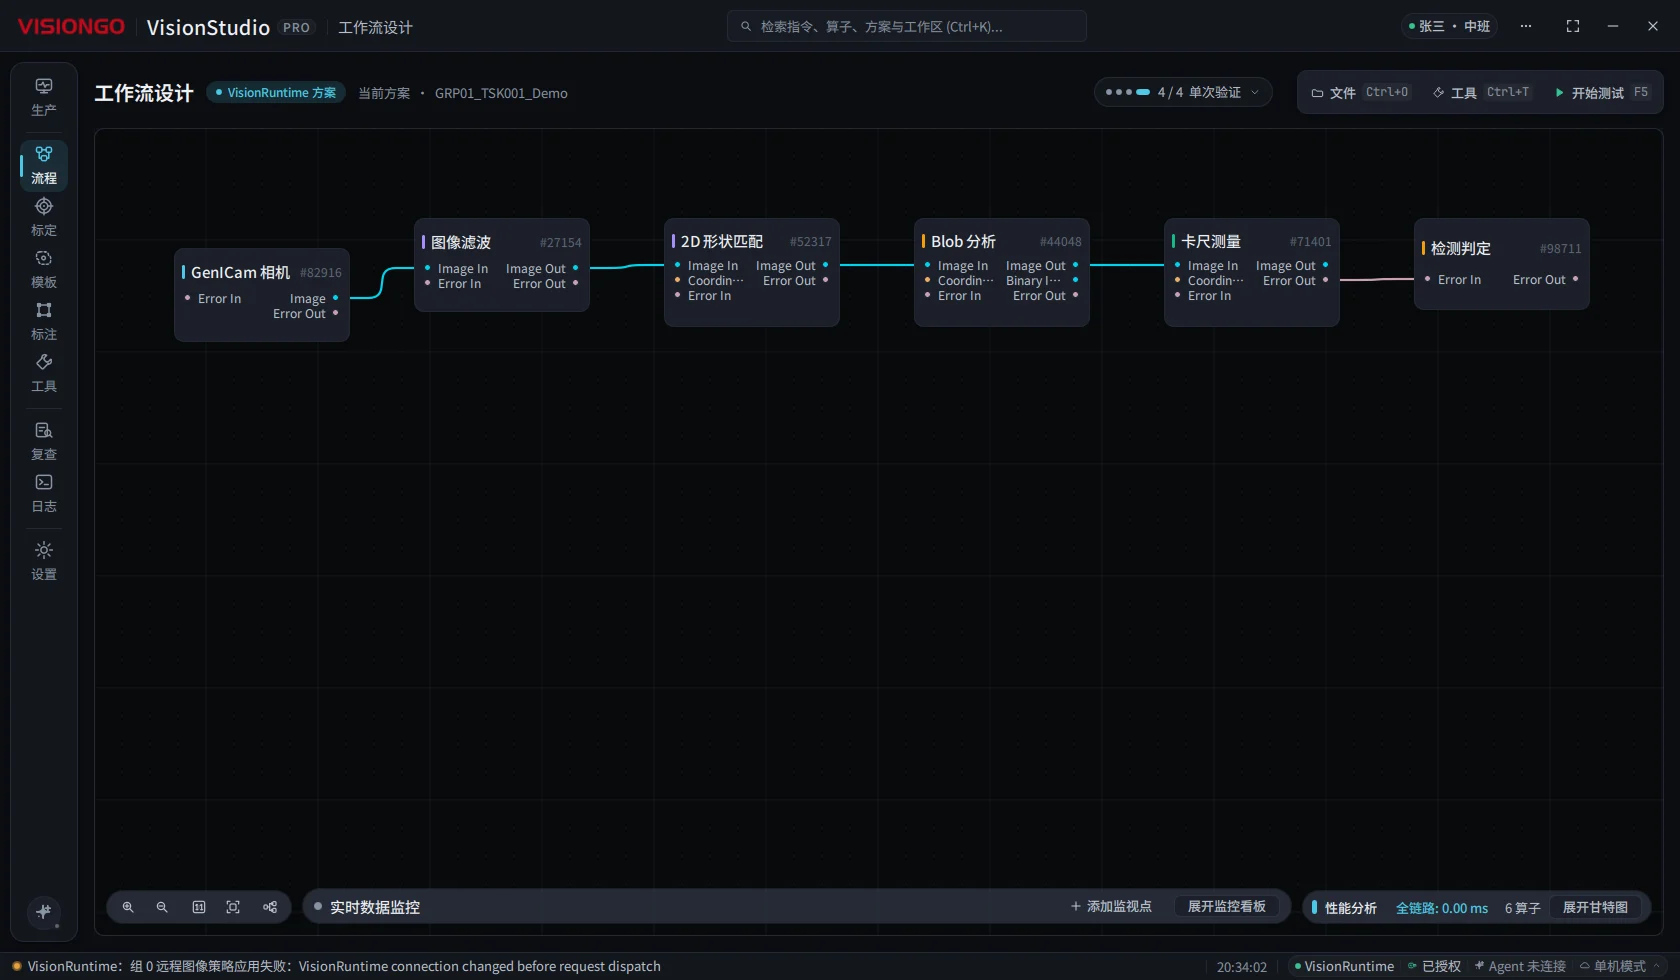Open the 4/4 单次验证 dropdown
Viewport: 1680px width, 980px height.
pyautogui.click(x=1183, y=92)
